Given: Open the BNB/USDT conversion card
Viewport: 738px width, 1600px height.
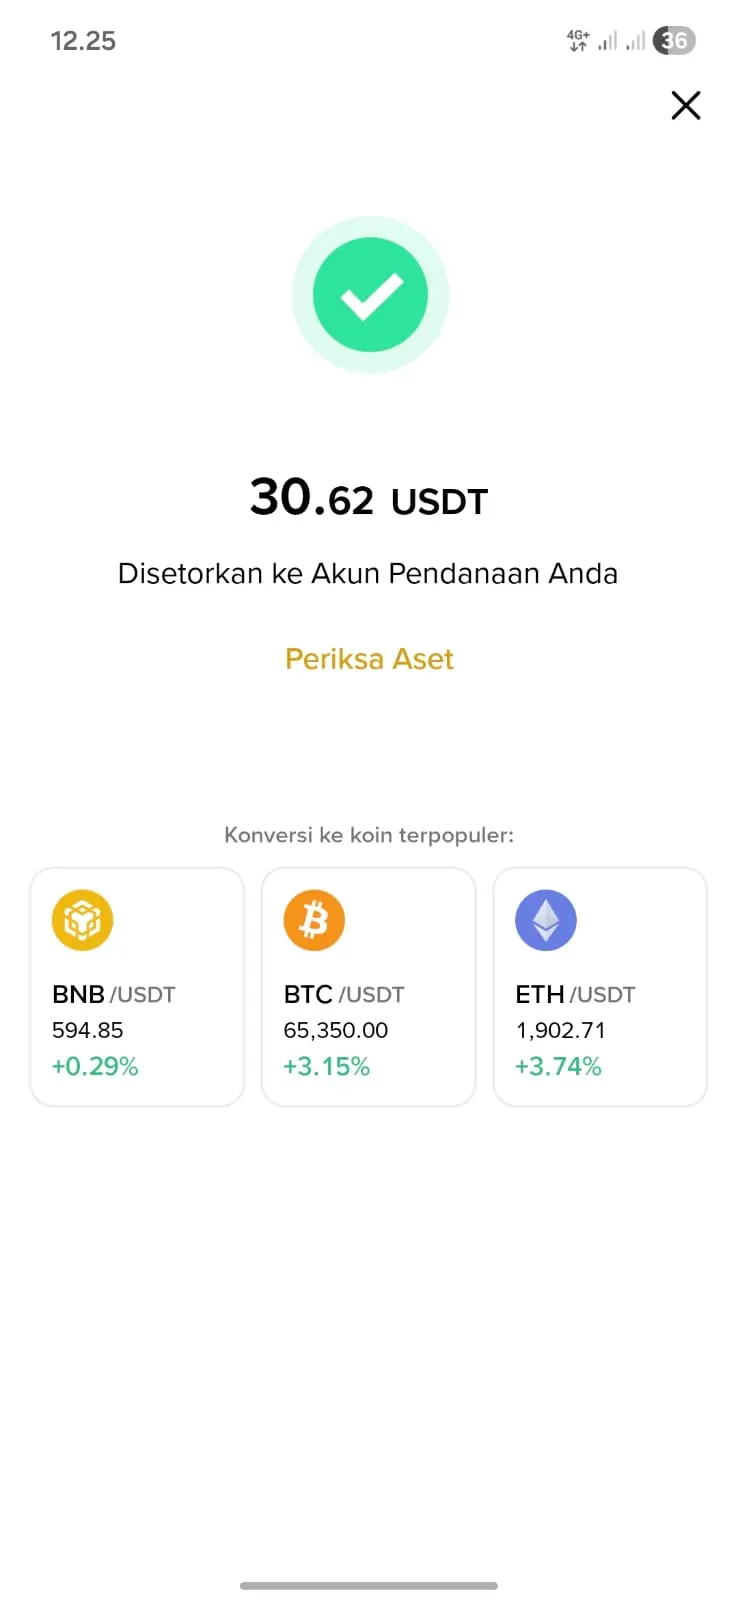Looking at the screenshot, I should 137,987.
